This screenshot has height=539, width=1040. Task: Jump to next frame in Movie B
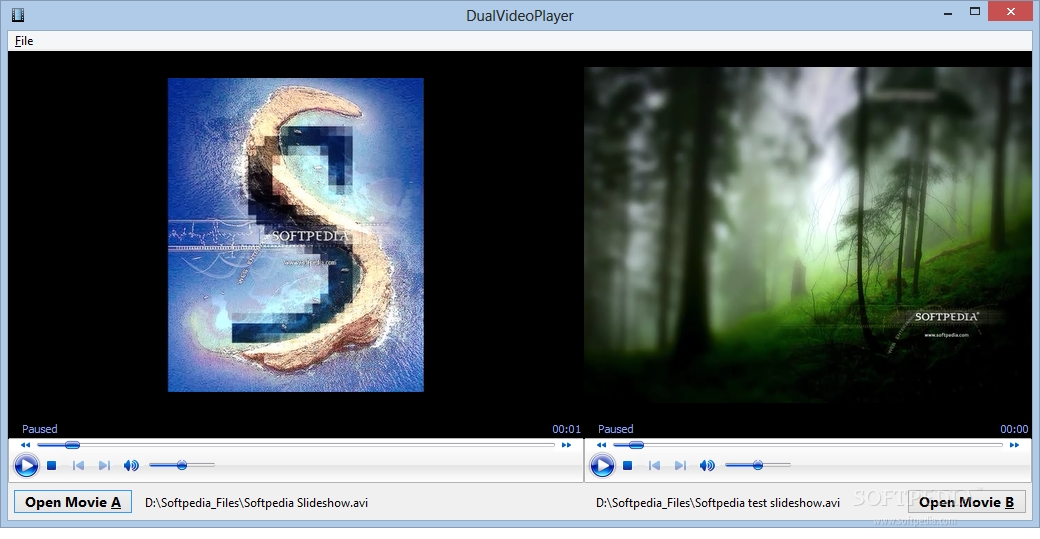680,465
